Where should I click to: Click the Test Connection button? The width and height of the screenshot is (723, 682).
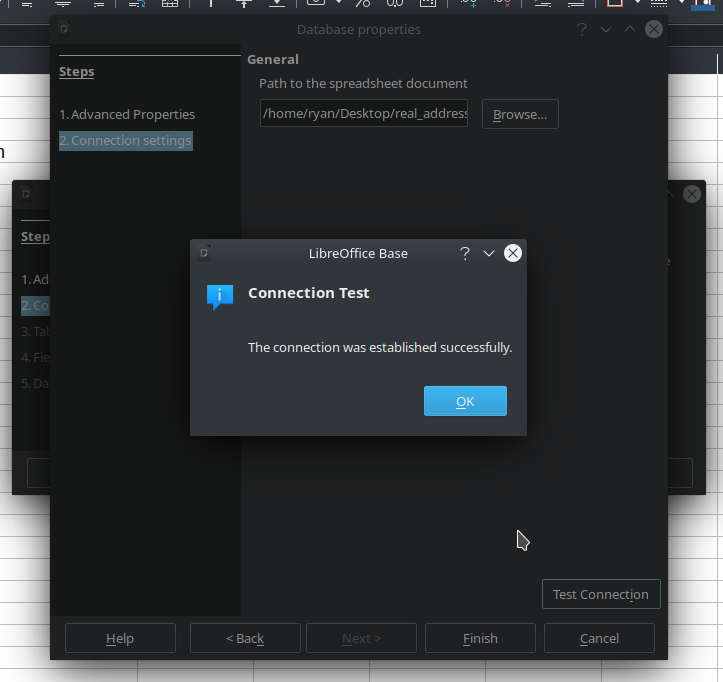(x=601, y=594)
